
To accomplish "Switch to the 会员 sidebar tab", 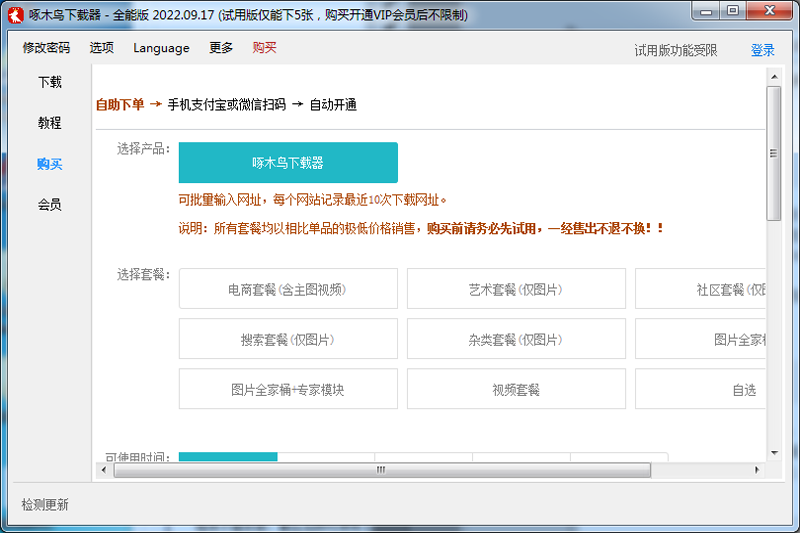I will [x=50, y=204].
